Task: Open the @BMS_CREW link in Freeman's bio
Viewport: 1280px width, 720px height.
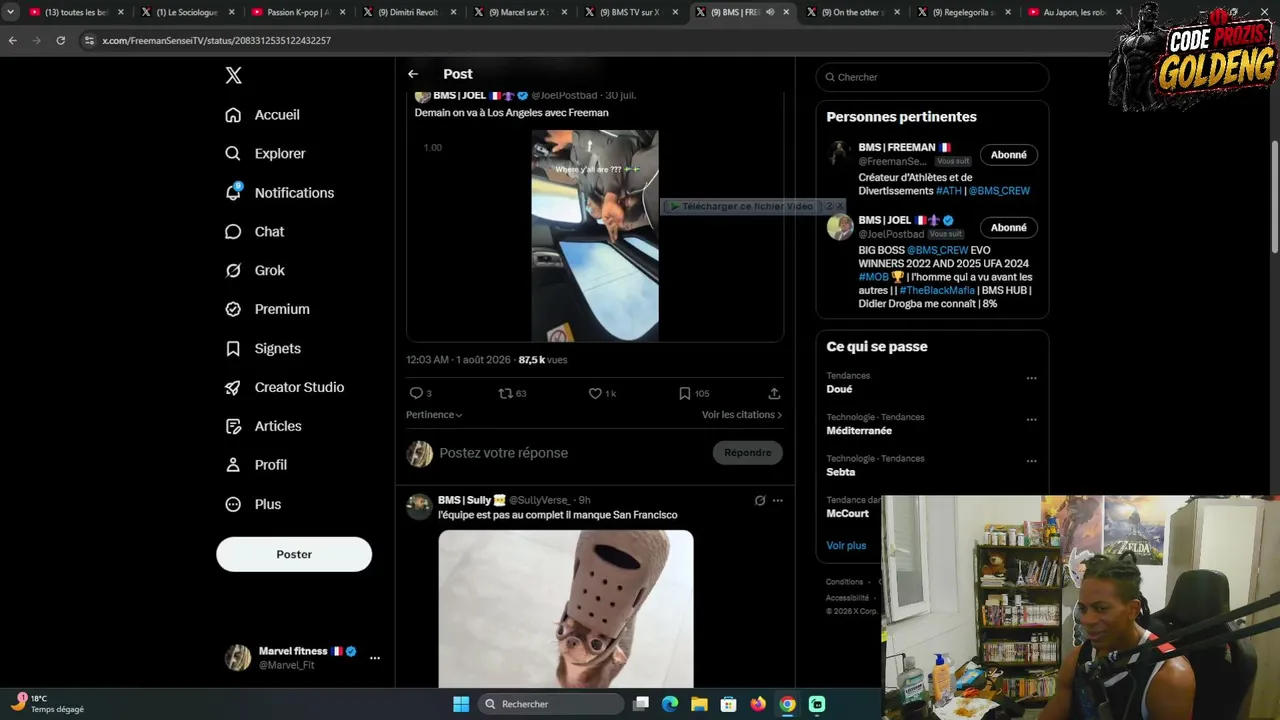Action: pyautogui.click(x=999, y=191)
